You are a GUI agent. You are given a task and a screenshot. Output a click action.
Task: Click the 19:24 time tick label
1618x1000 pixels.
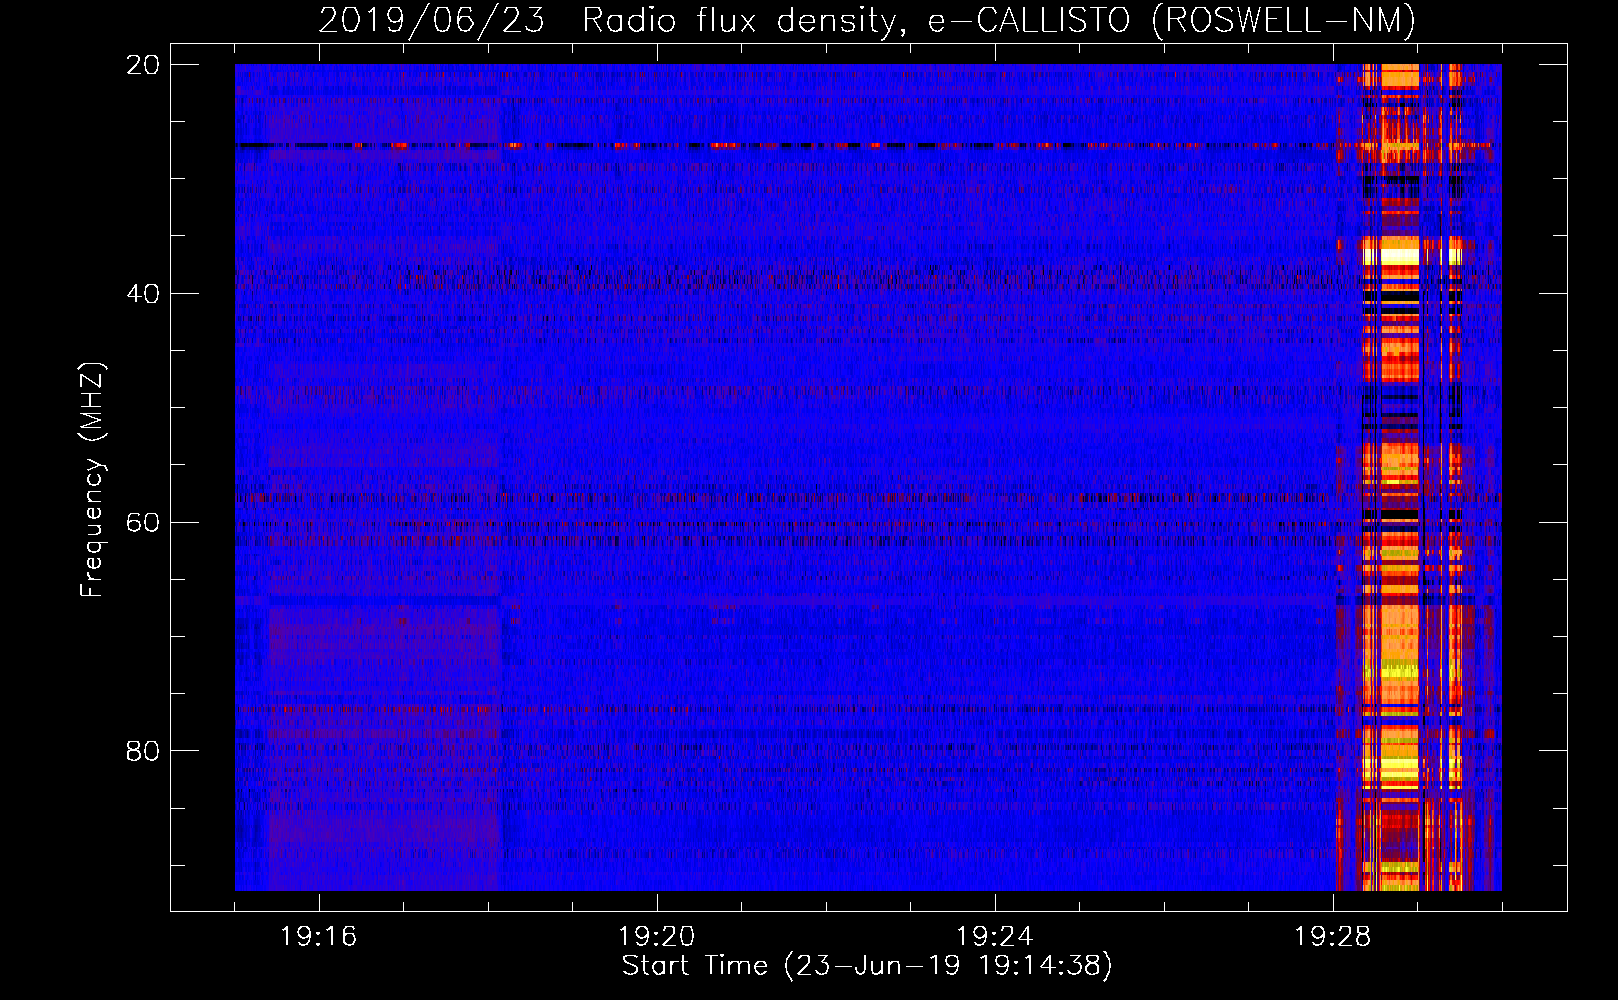point(995,937)
